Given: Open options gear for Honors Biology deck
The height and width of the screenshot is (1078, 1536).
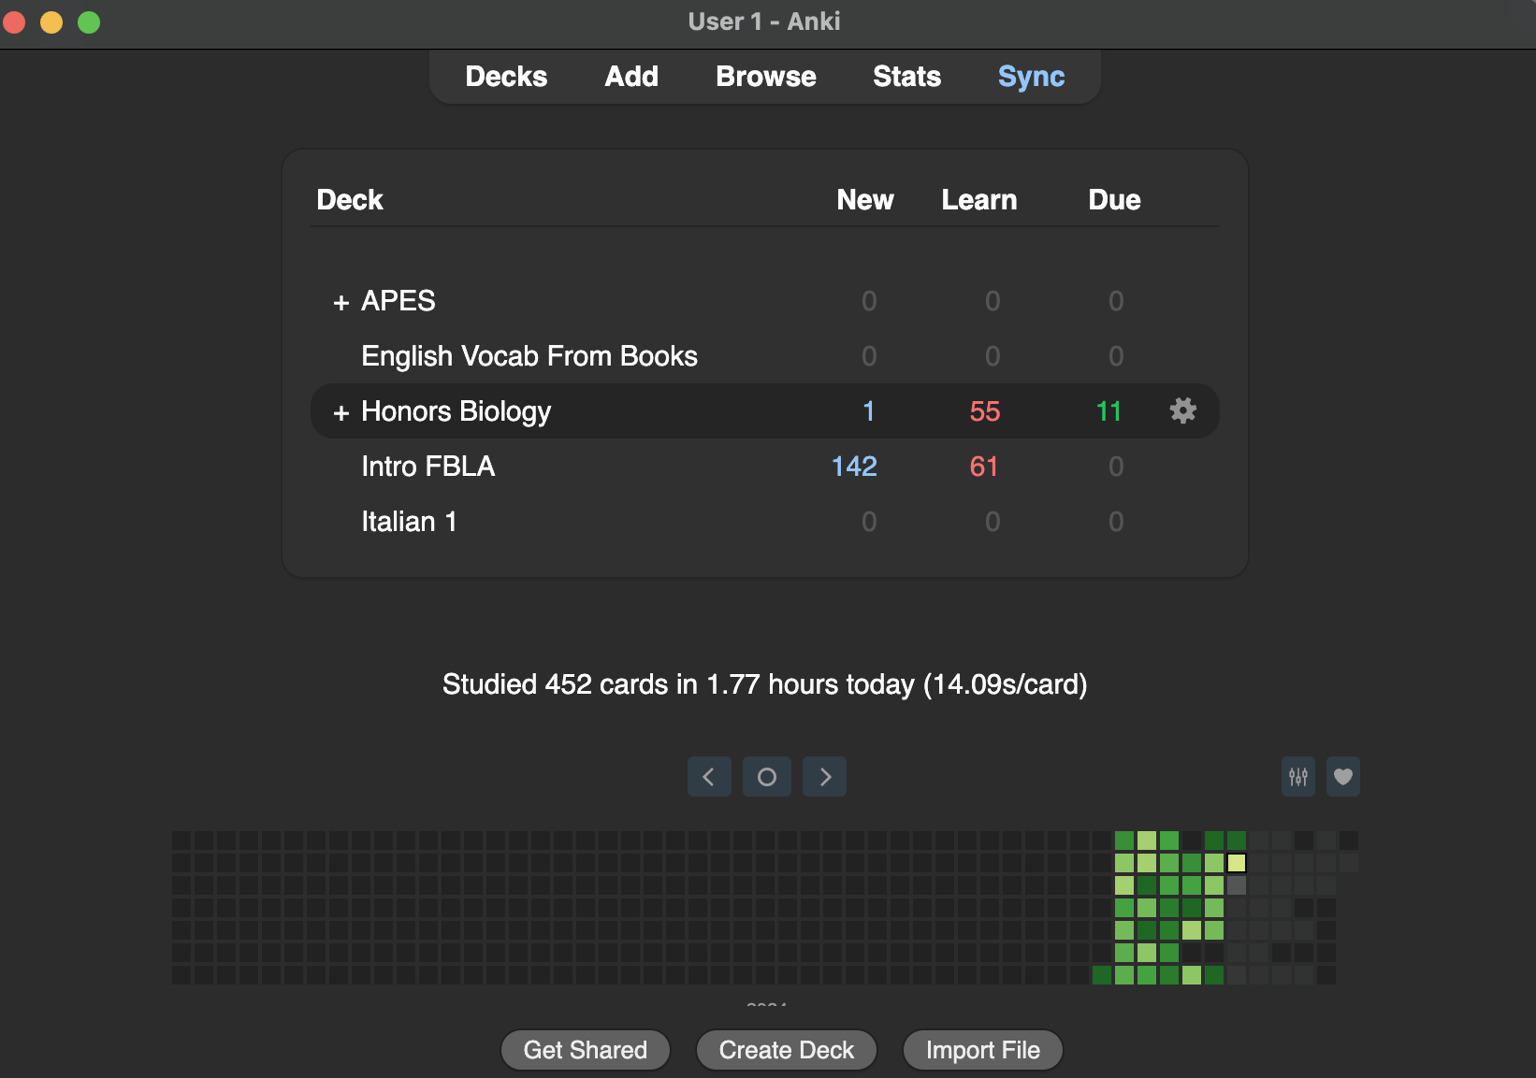Looking at the screenshot, I should (1183, 411).
